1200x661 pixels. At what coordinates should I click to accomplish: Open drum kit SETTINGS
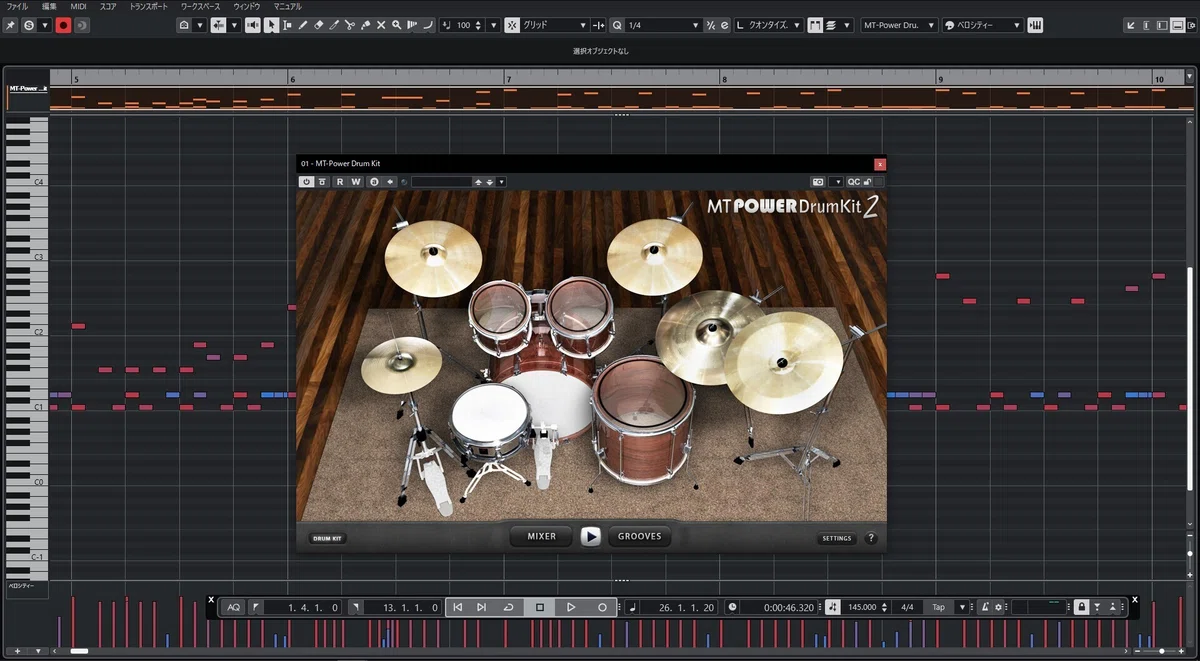coord(837,538)
